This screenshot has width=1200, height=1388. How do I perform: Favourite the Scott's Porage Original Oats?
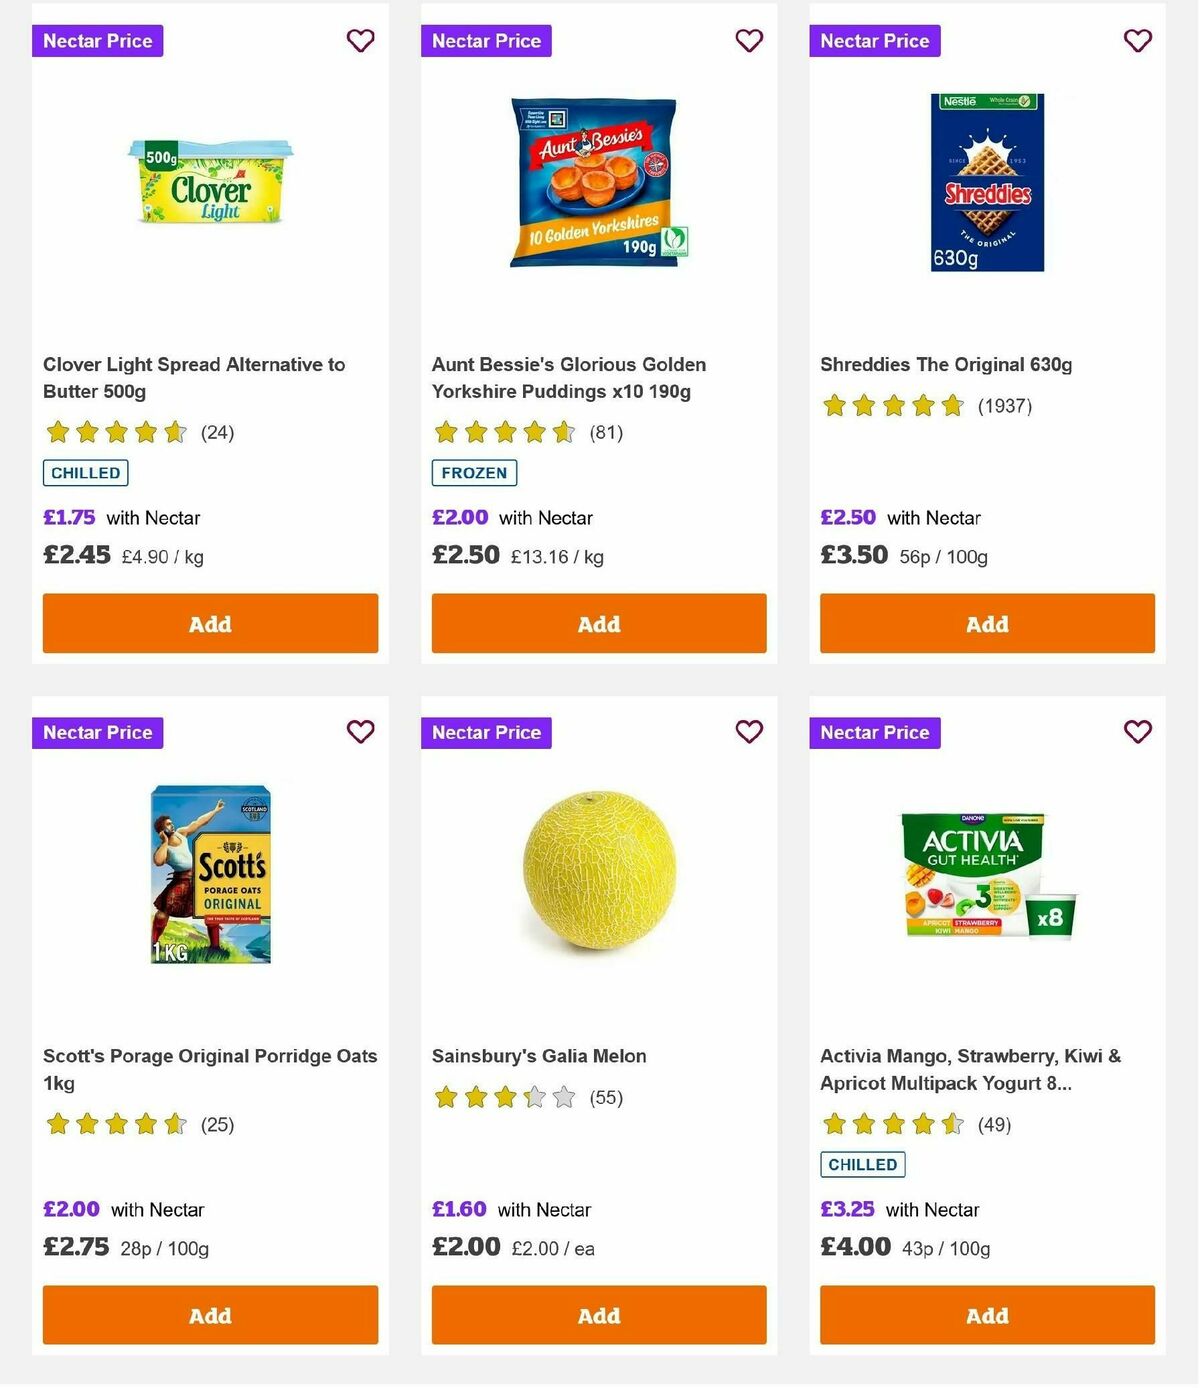(x=360, y=732)
